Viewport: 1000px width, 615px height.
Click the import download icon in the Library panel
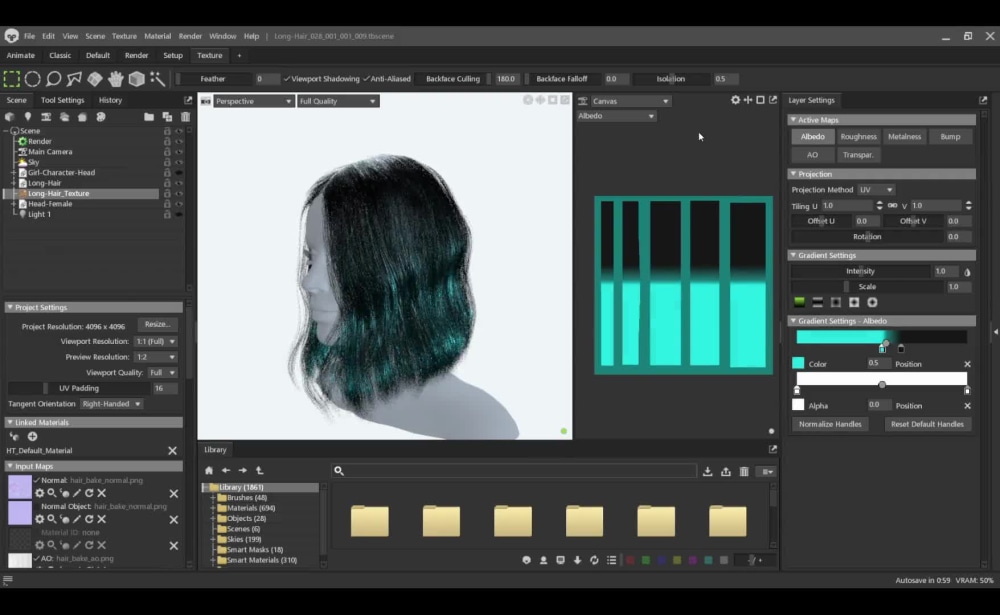[708, 470]
